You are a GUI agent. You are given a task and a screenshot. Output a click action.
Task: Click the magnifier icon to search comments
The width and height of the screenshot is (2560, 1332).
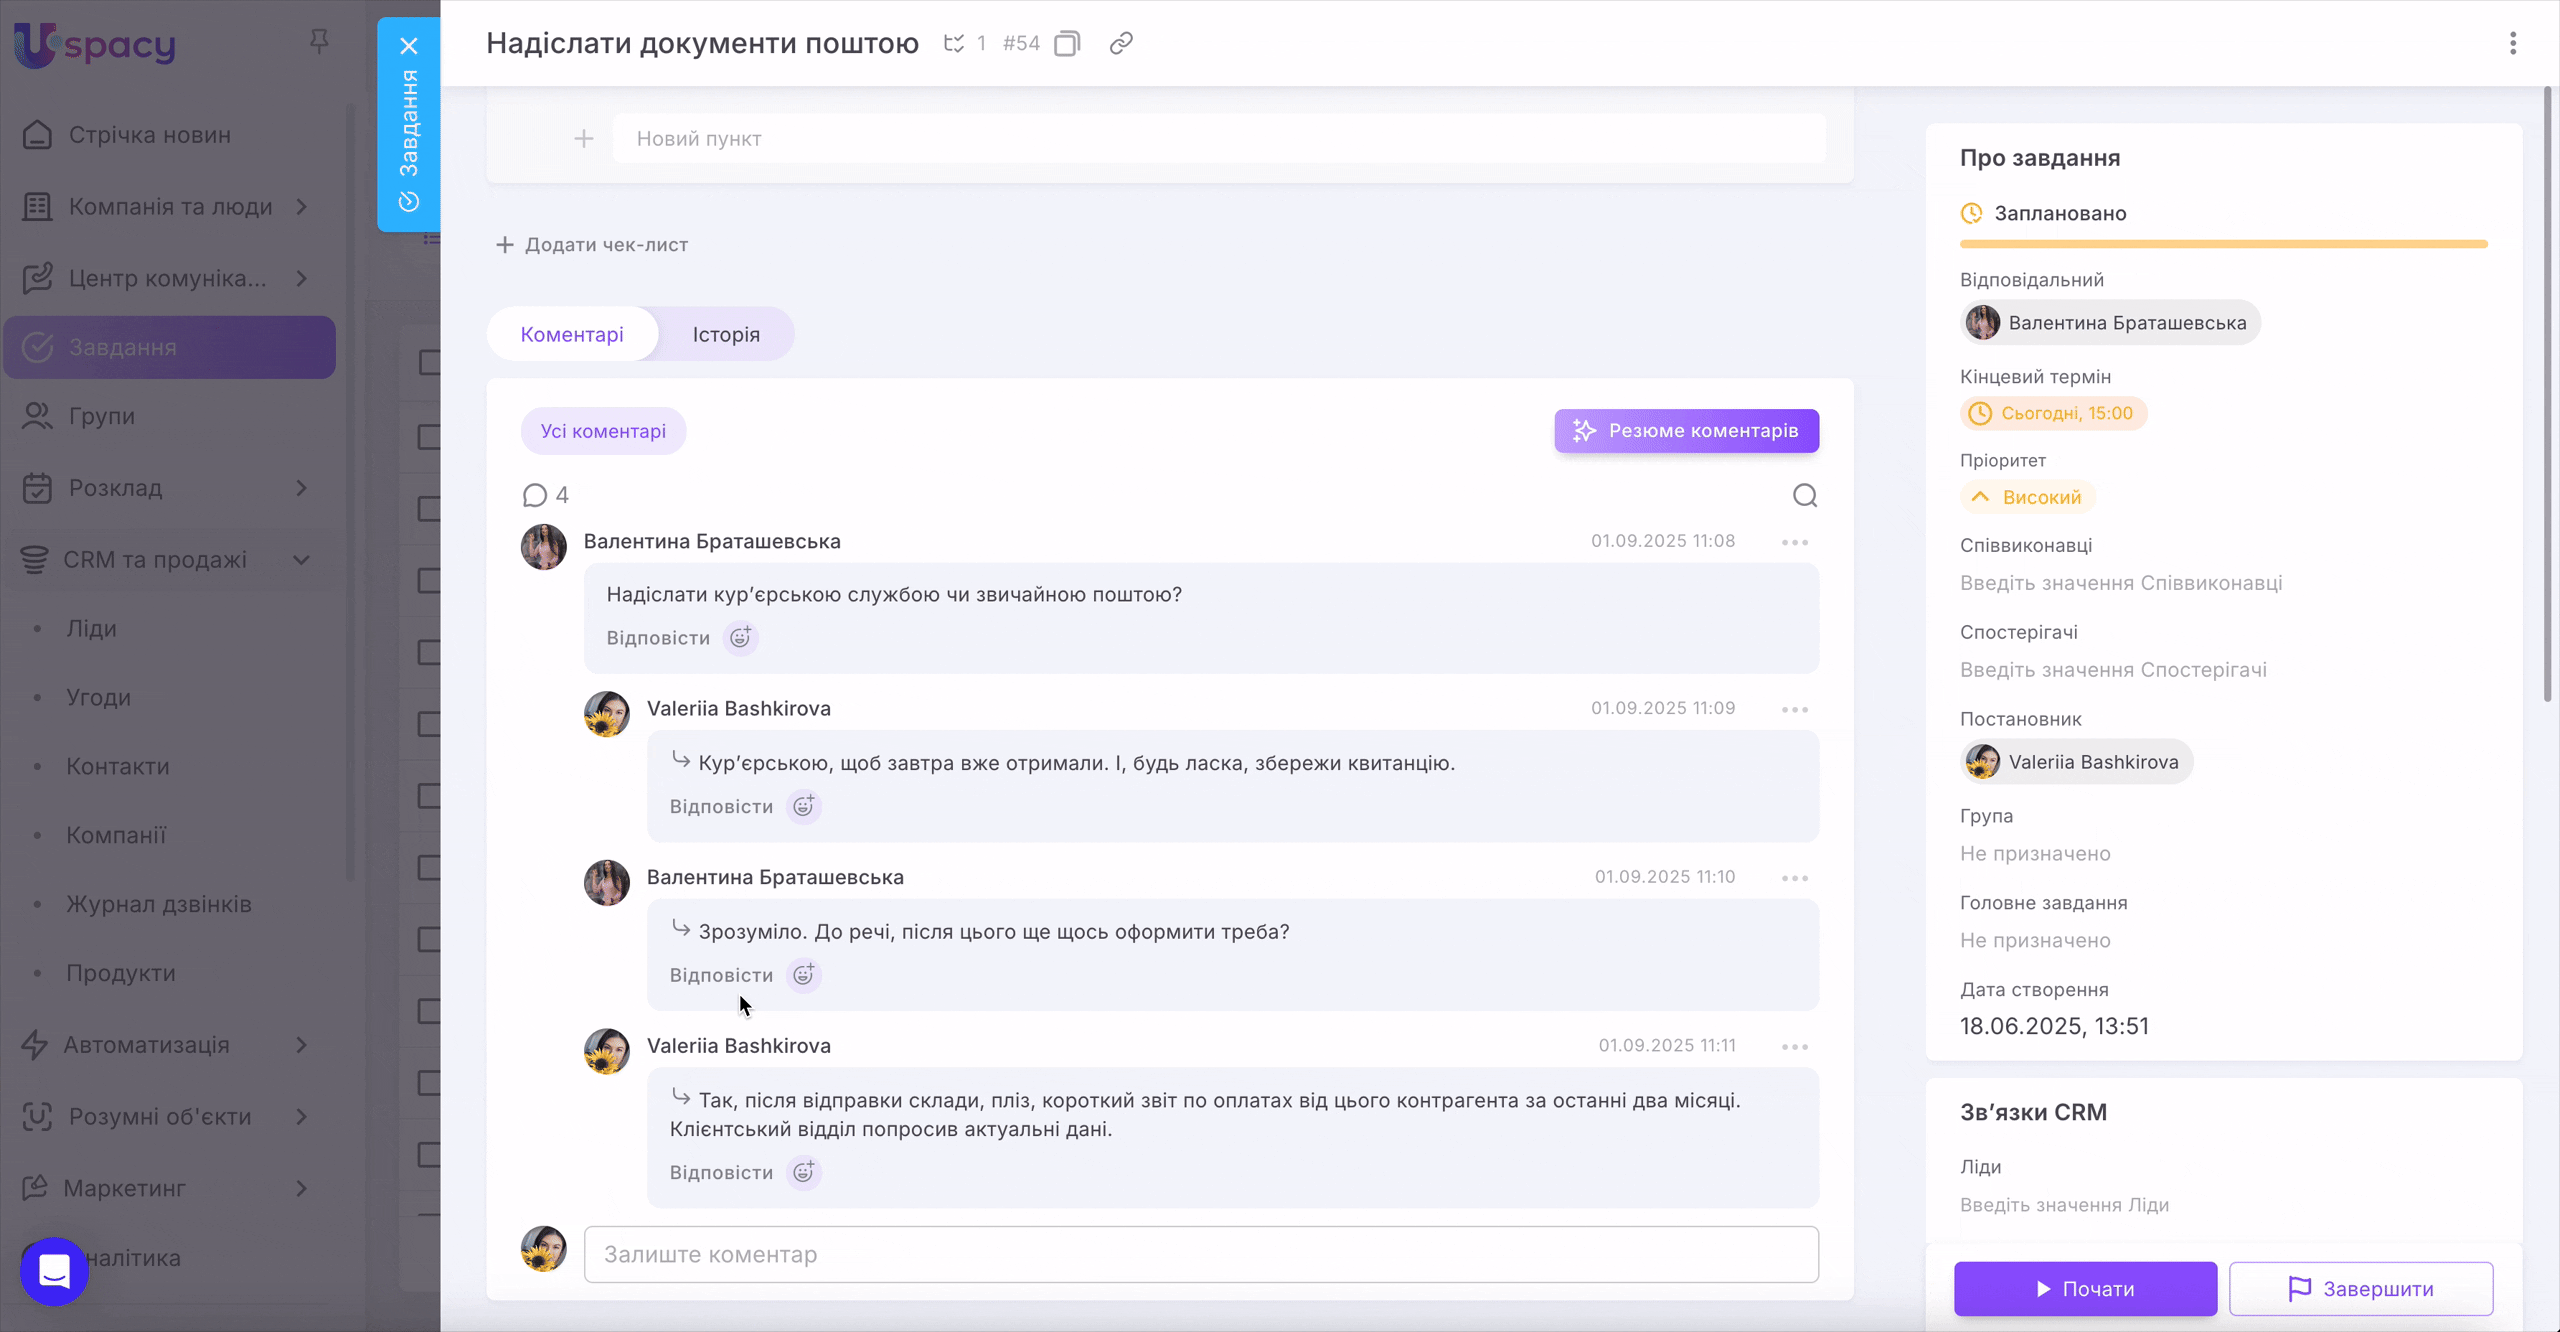(1803, 495)
